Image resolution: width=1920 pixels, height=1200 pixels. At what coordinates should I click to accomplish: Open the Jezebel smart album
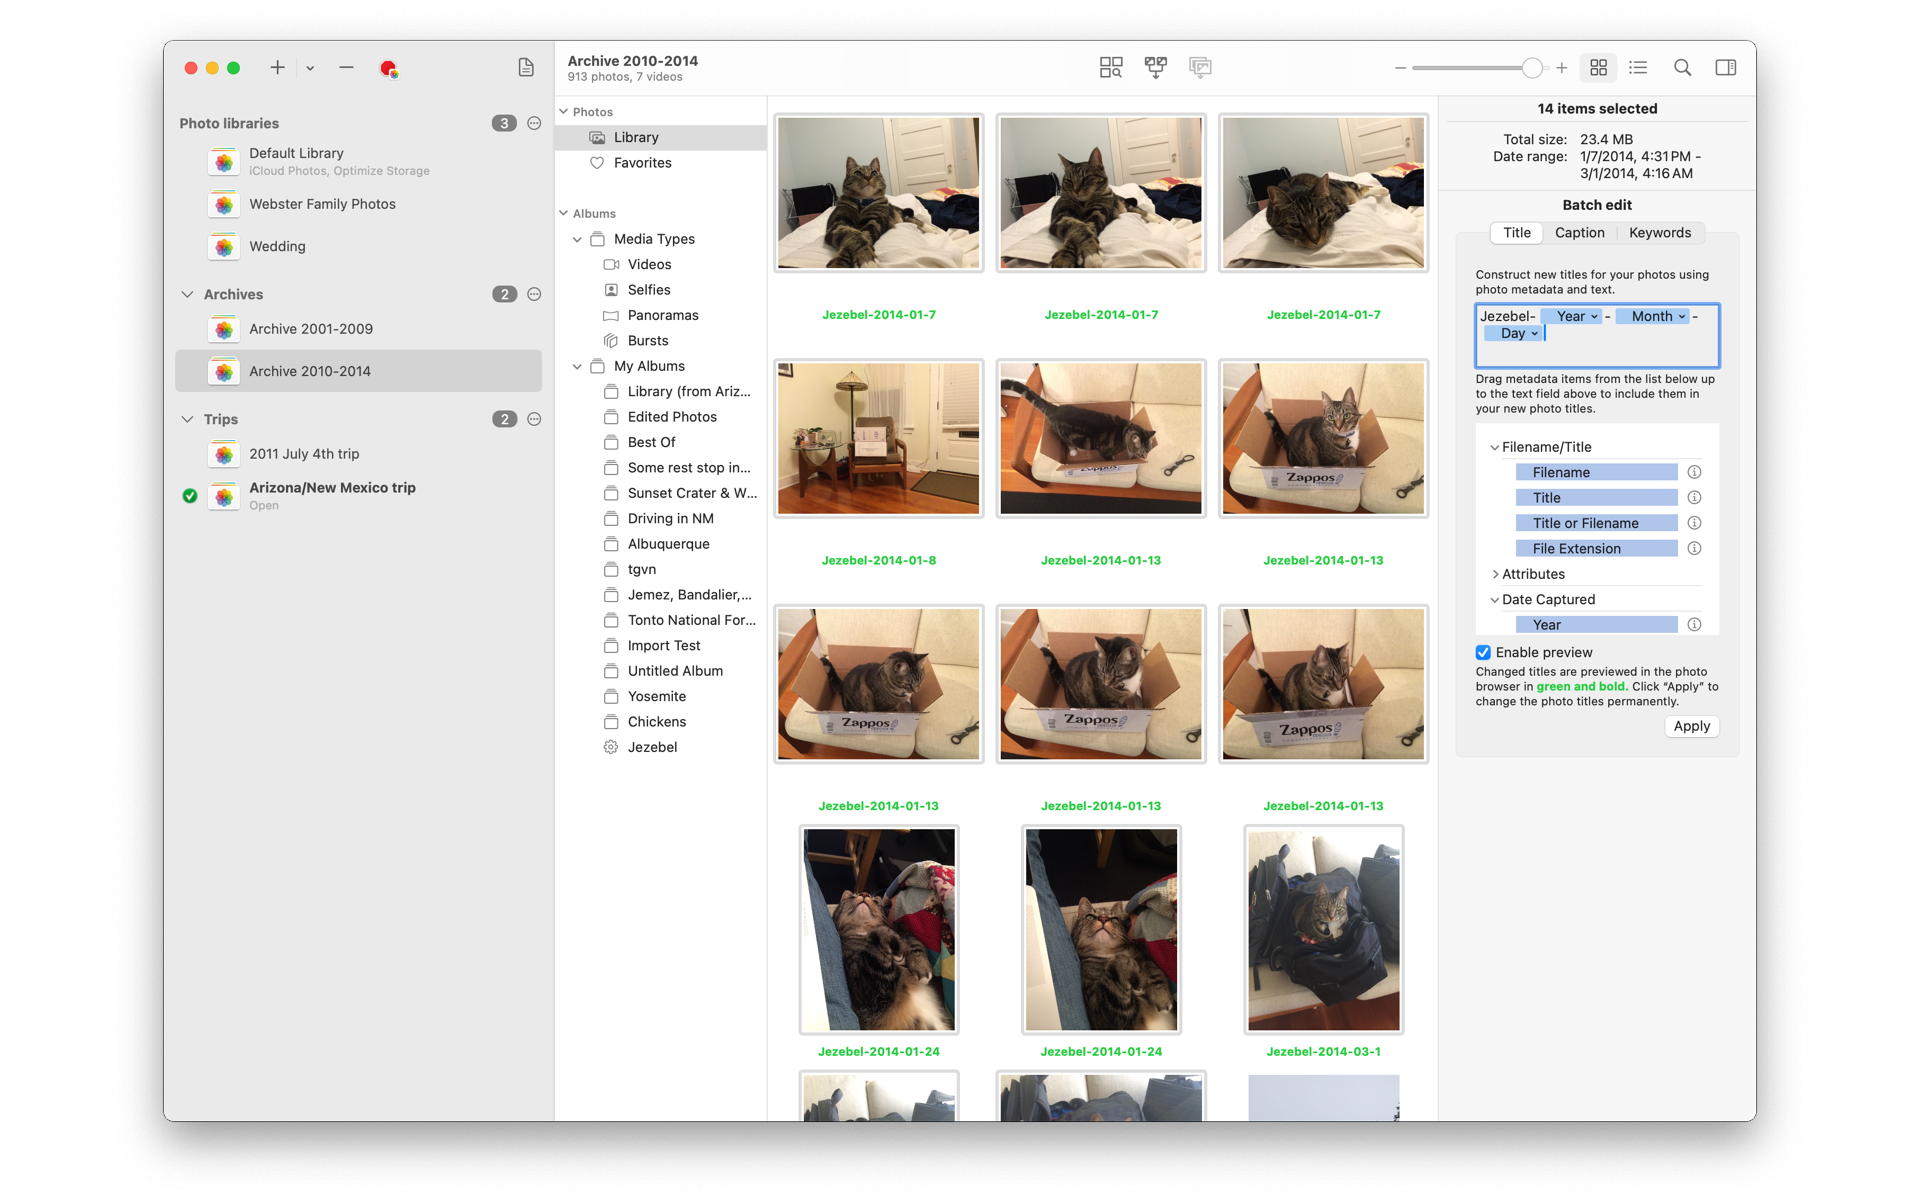point(661,747)
